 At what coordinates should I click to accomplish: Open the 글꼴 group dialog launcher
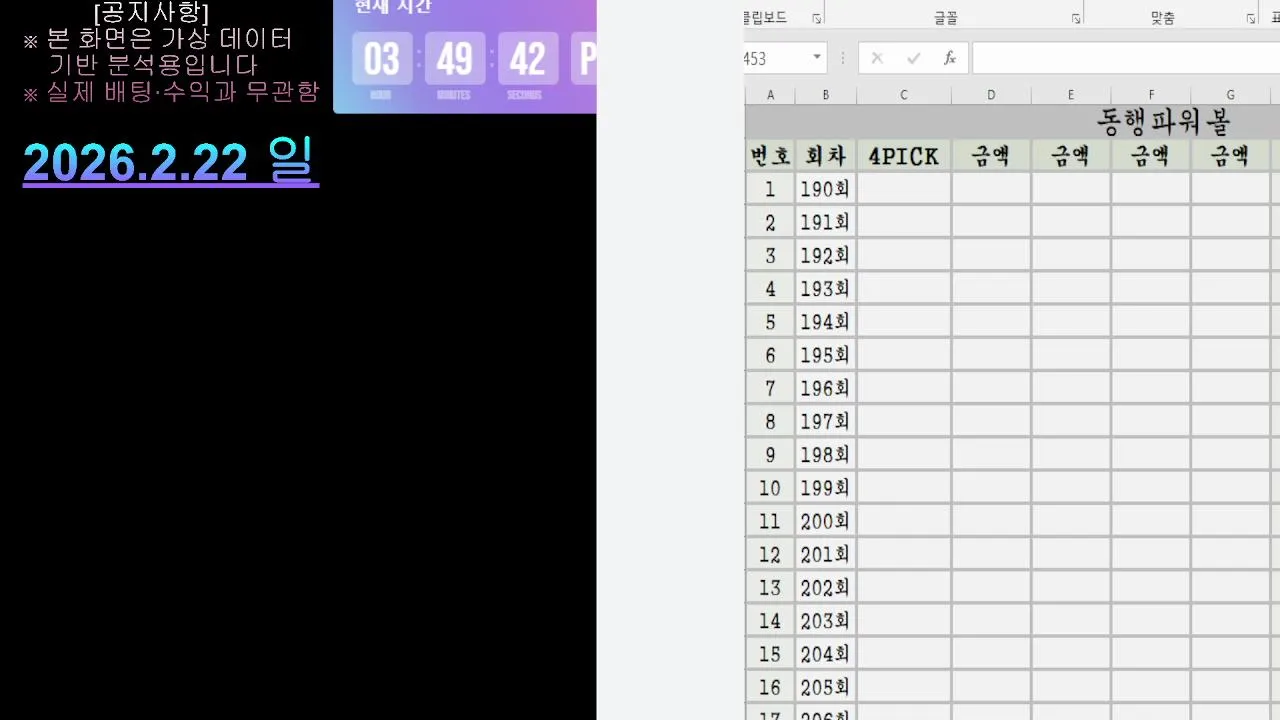point(1076,19)
